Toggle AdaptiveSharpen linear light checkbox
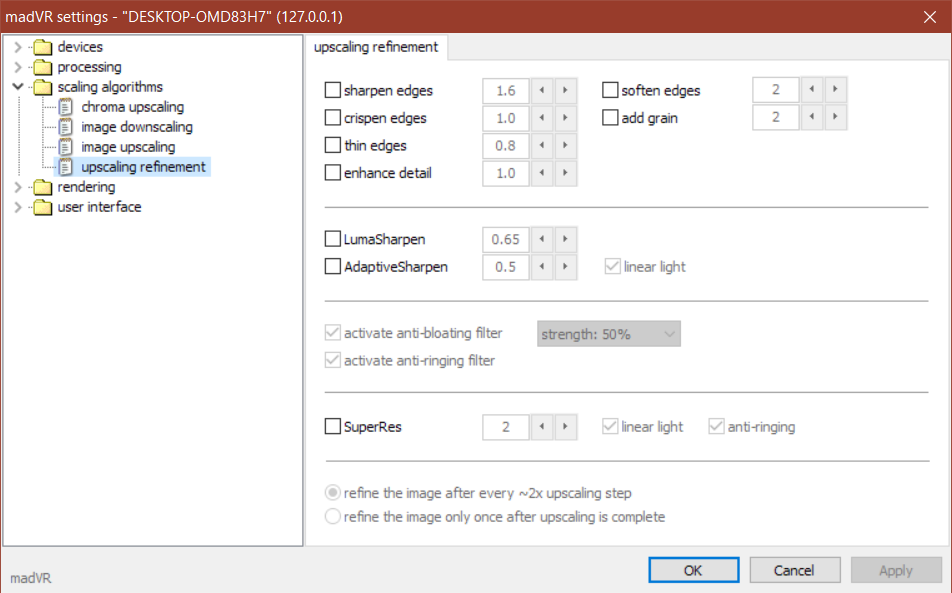952x593 pixels. tap(613, 266)
